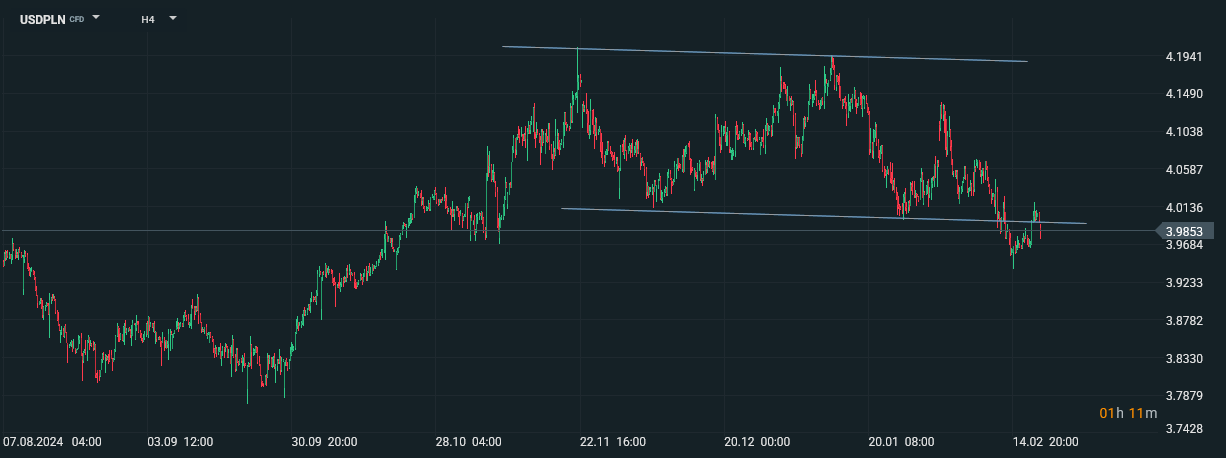Click the 3.8330 price axis label

(1183, 359)
